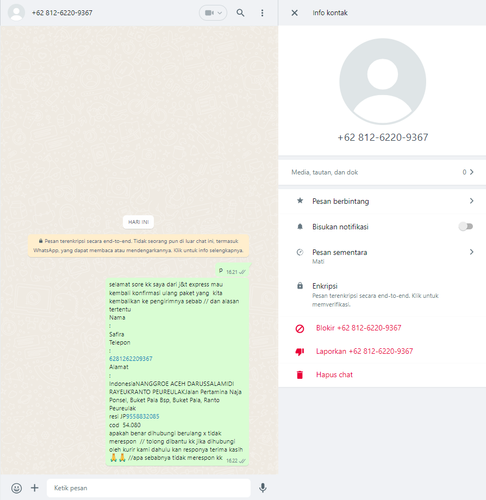This screenshot has height=500, width=486.
Task: Click Laporkan +62 812-6220-9367
Action: pyautogui.click(x=364, y=351)
